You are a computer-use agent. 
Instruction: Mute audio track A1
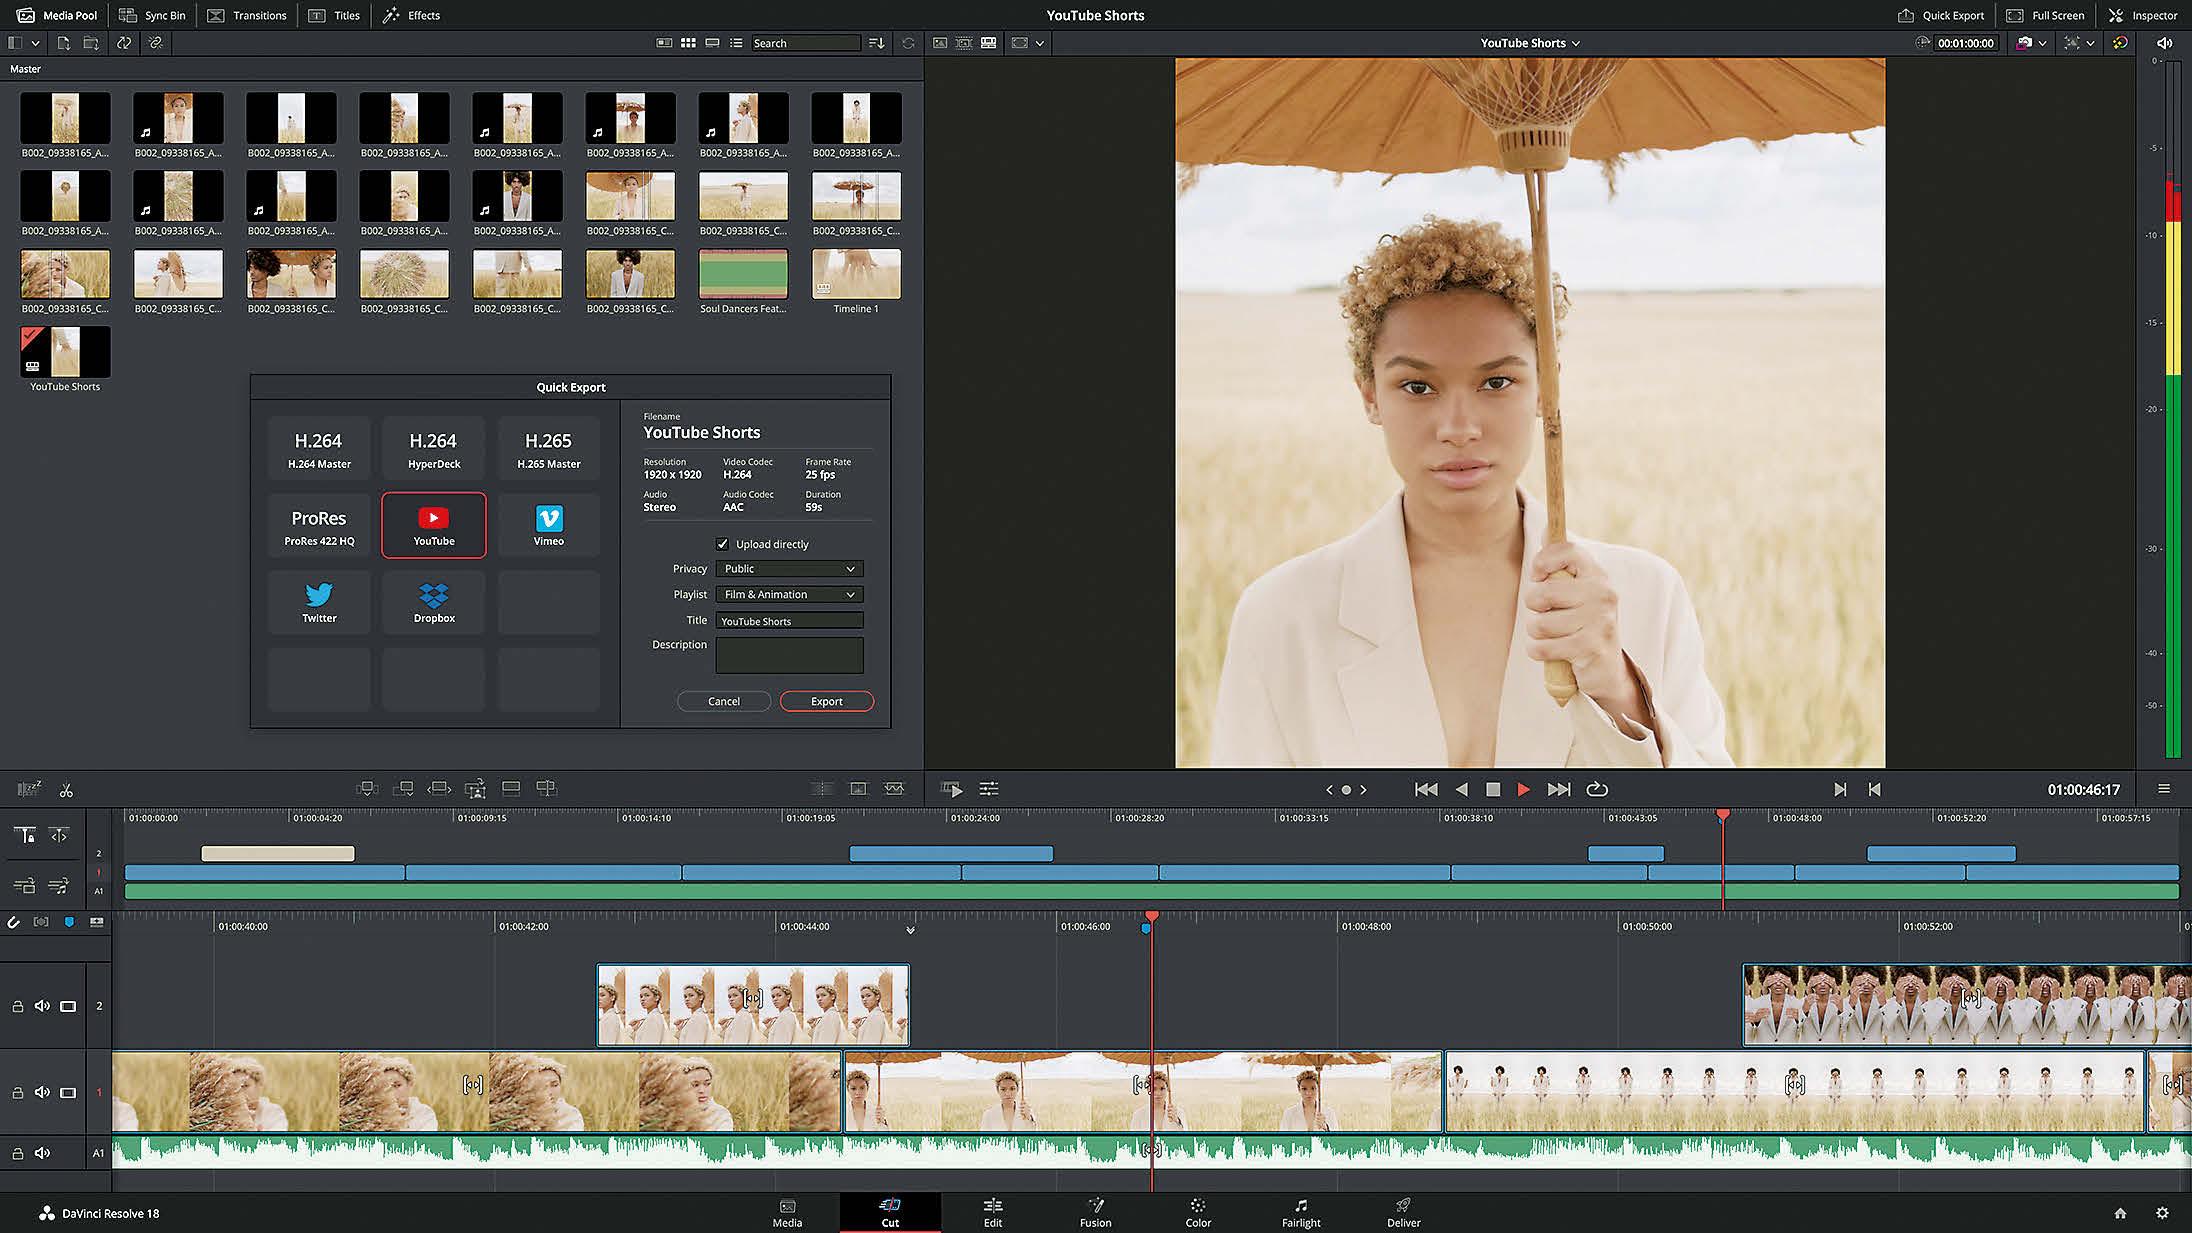42,1153
